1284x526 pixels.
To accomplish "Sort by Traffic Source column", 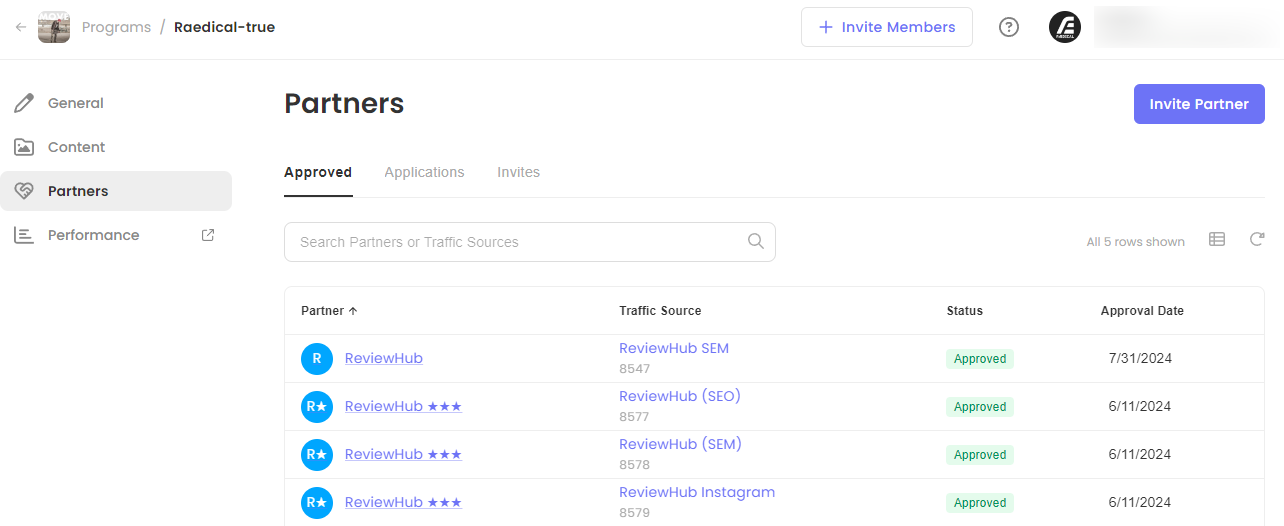I will pyautogui.click(x=660, y=311).
